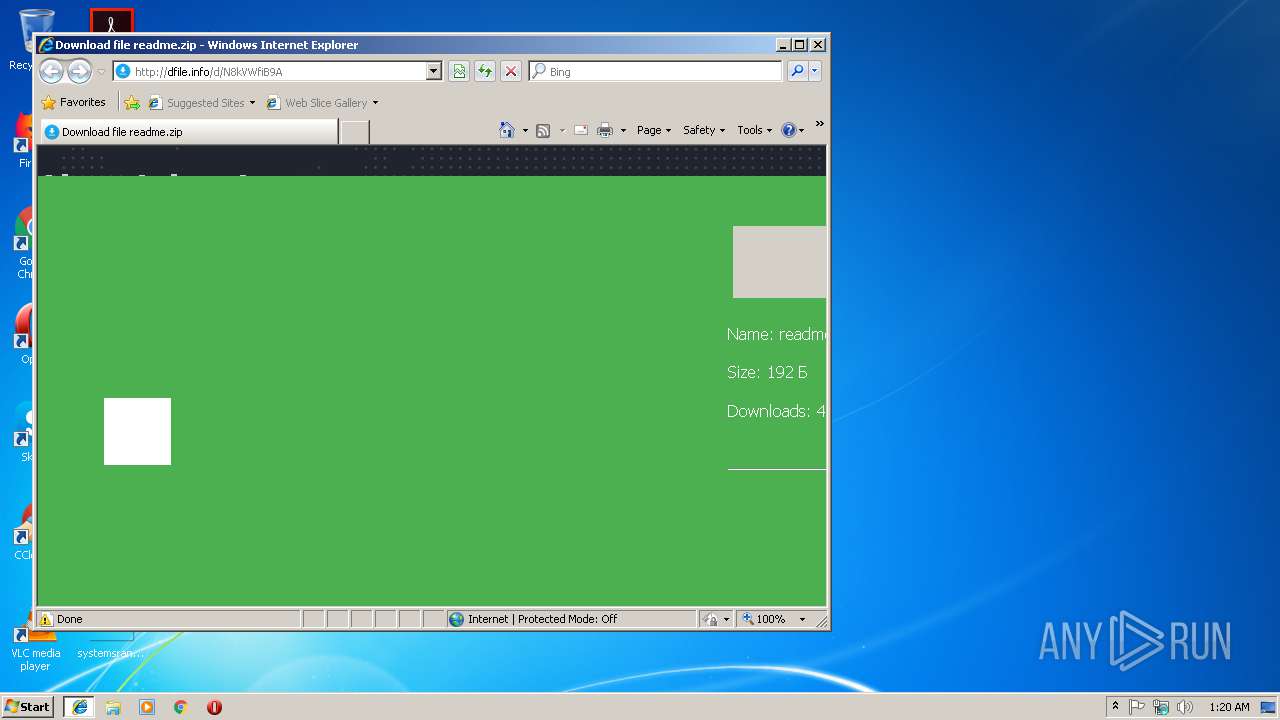
Task: Open the Windows Start button
Action: click(x=28, y=707)
